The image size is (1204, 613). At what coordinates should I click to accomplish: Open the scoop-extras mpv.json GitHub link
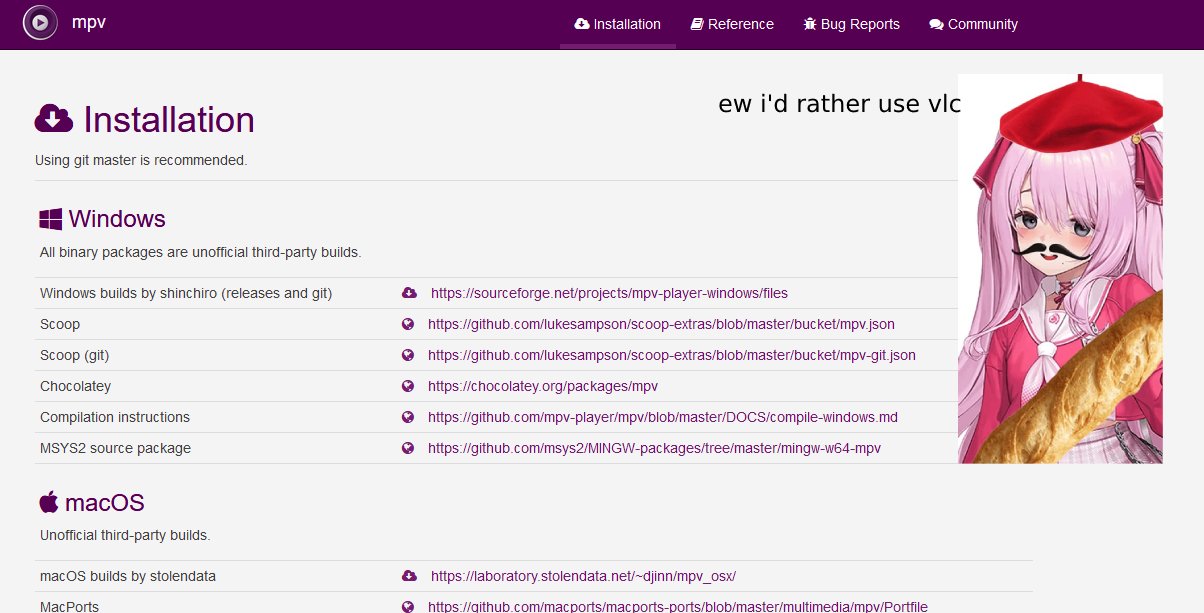click(x=661, y=324)
